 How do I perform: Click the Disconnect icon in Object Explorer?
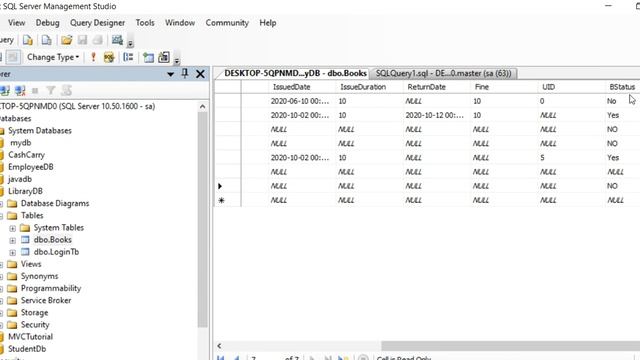pyautogui.click(x=20, y=91)
